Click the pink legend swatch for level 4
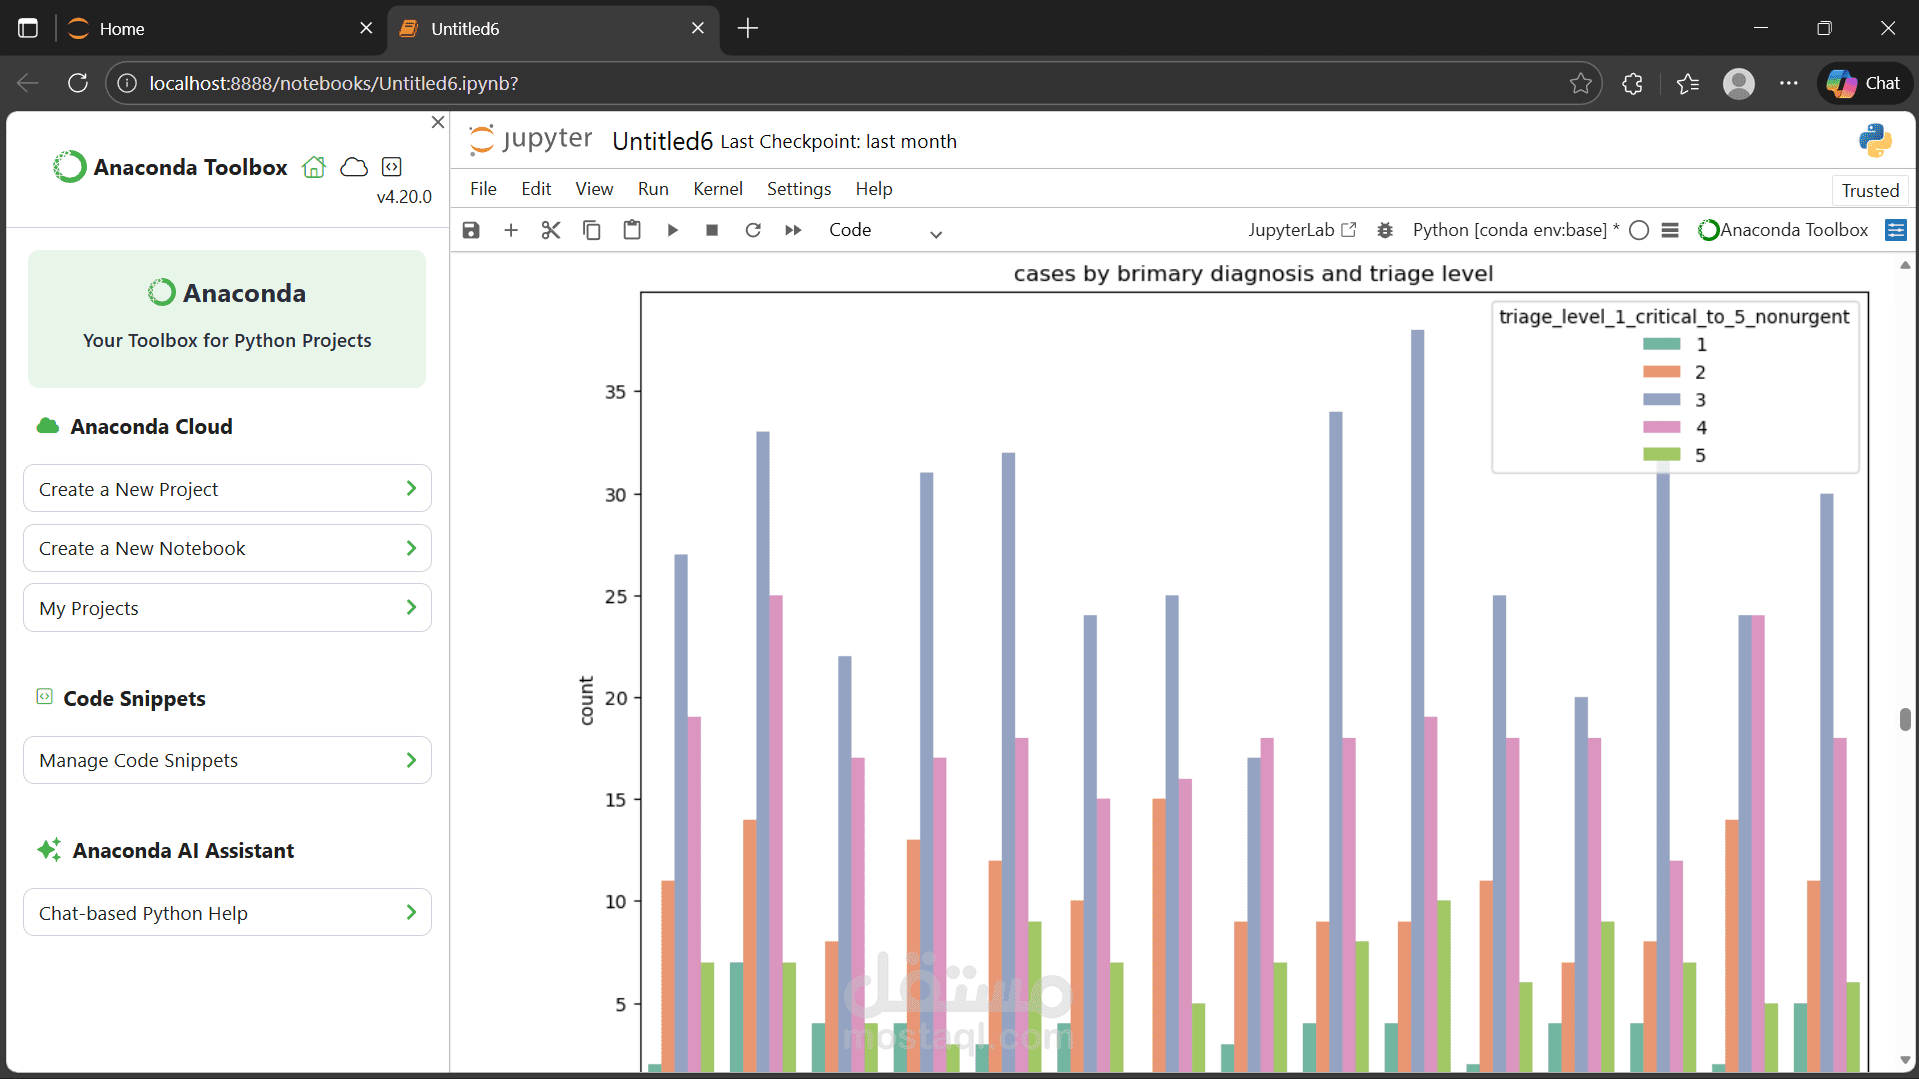 [x=1662, y=428]
